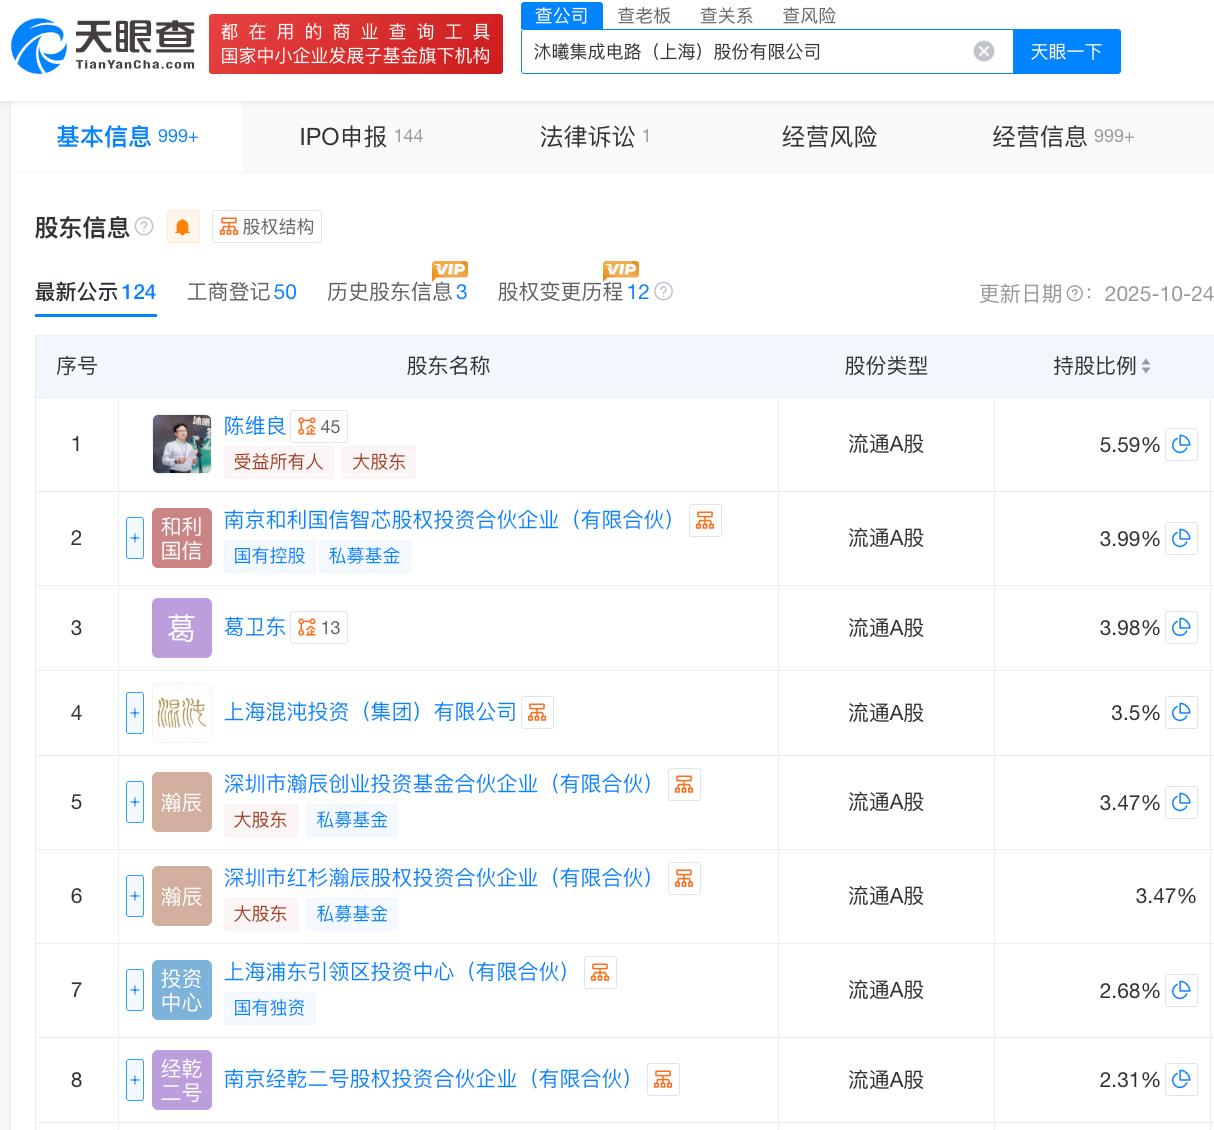Screen dimensions: 1214x1130
Task: Expand row 2 南京和利国信 plus button
Action: coord(135,538)
